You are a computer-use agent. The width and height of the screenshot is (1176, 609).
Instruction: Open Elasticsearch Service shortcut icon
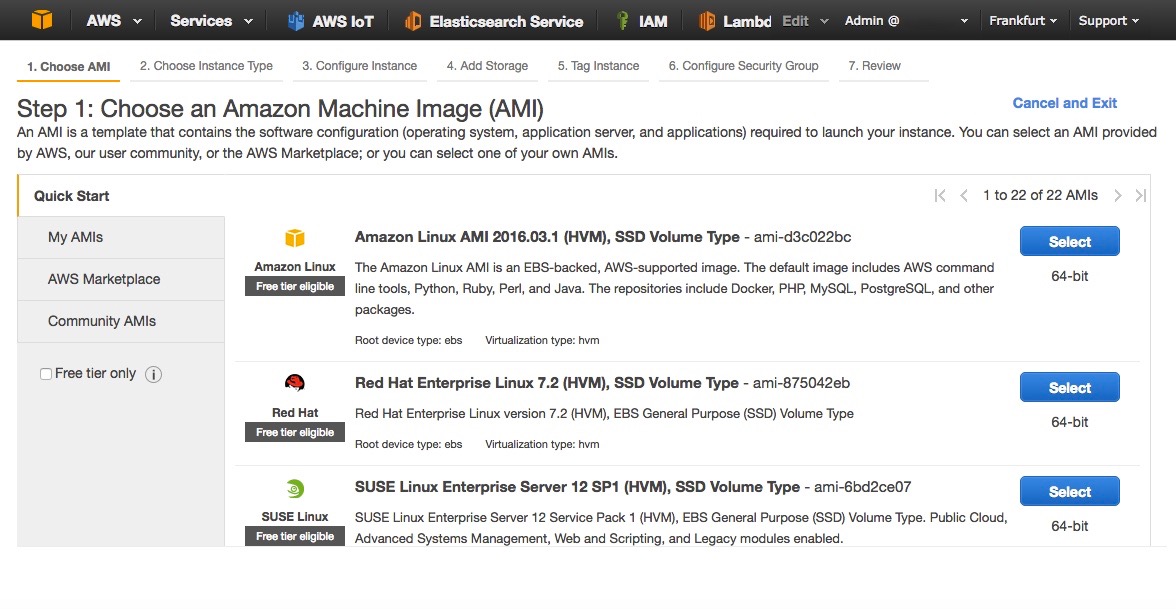coord(412,21)
